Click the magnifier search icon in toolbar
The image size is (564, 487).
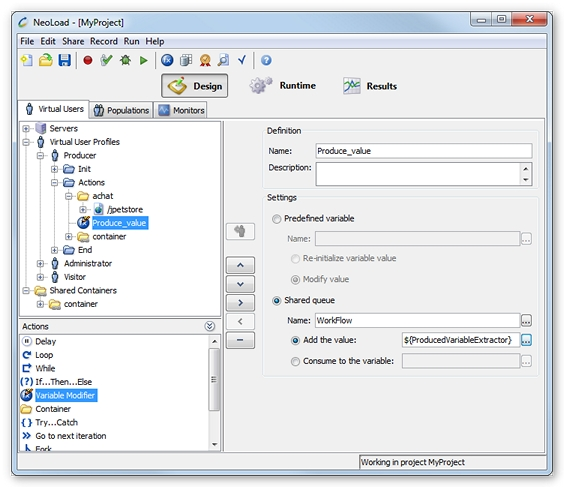(223, 60)
